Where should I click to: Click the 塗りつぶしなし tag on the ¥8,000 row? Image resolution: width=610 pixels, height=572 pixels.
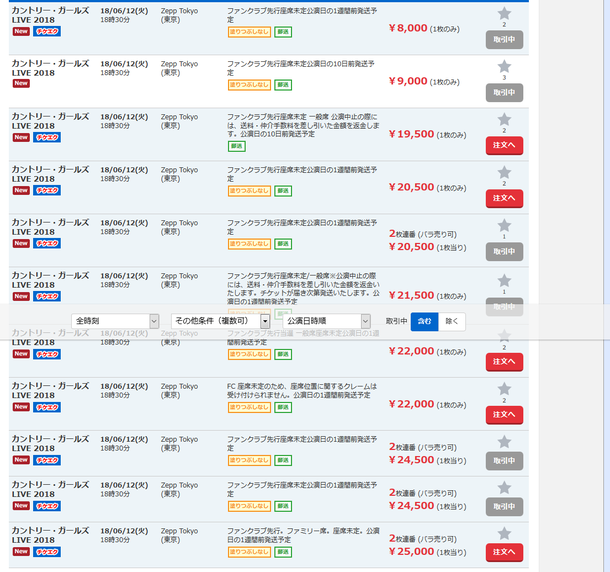249,32
